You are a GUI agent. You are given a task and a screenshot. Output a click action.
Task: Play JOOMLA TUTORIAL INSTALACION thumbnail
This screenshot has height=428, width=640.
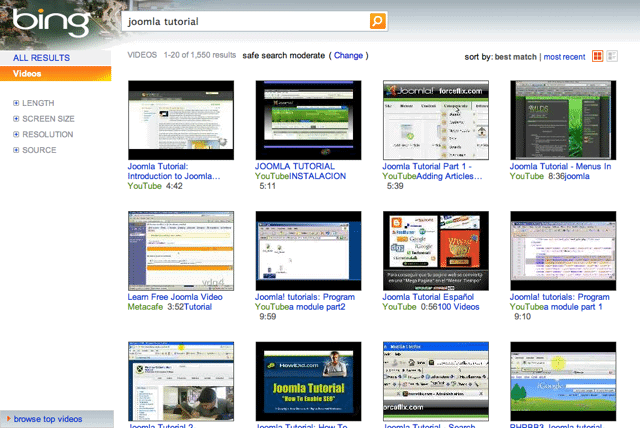pyautogui.click(x=308, y=120)
